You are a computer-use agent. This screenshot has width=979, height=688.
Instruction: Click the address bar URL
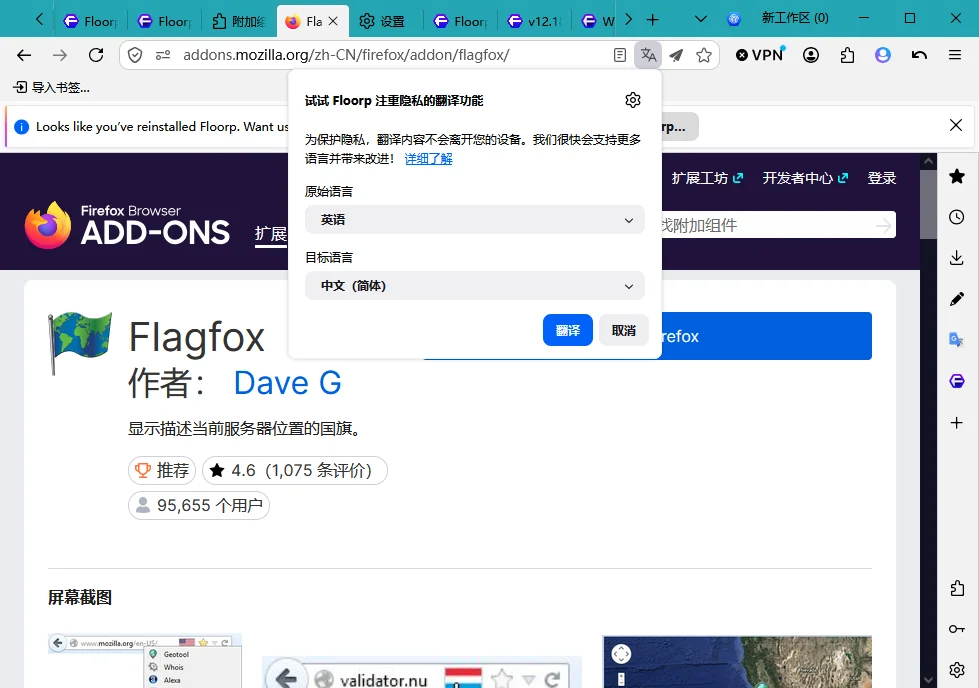[346, 55]
